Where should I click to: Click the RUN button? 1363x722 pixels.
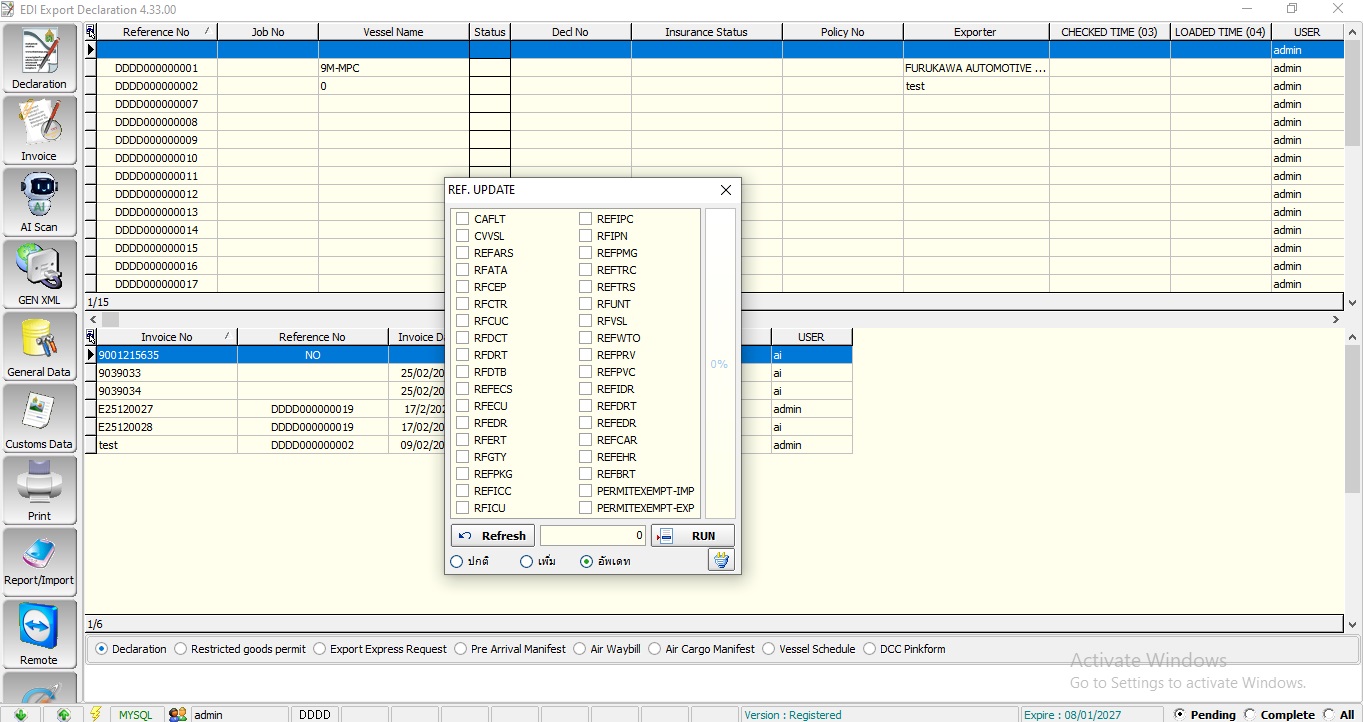(x=693, y=536)
